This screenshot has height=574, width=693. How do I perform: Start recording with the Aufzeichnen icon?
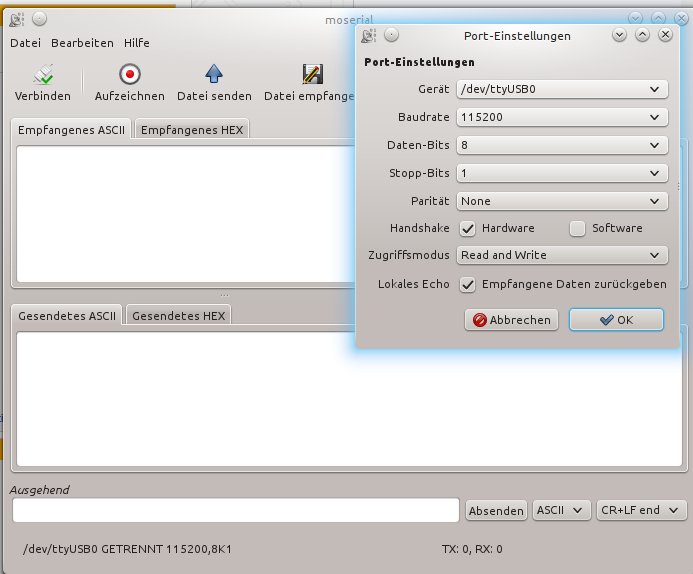point(129,74)
